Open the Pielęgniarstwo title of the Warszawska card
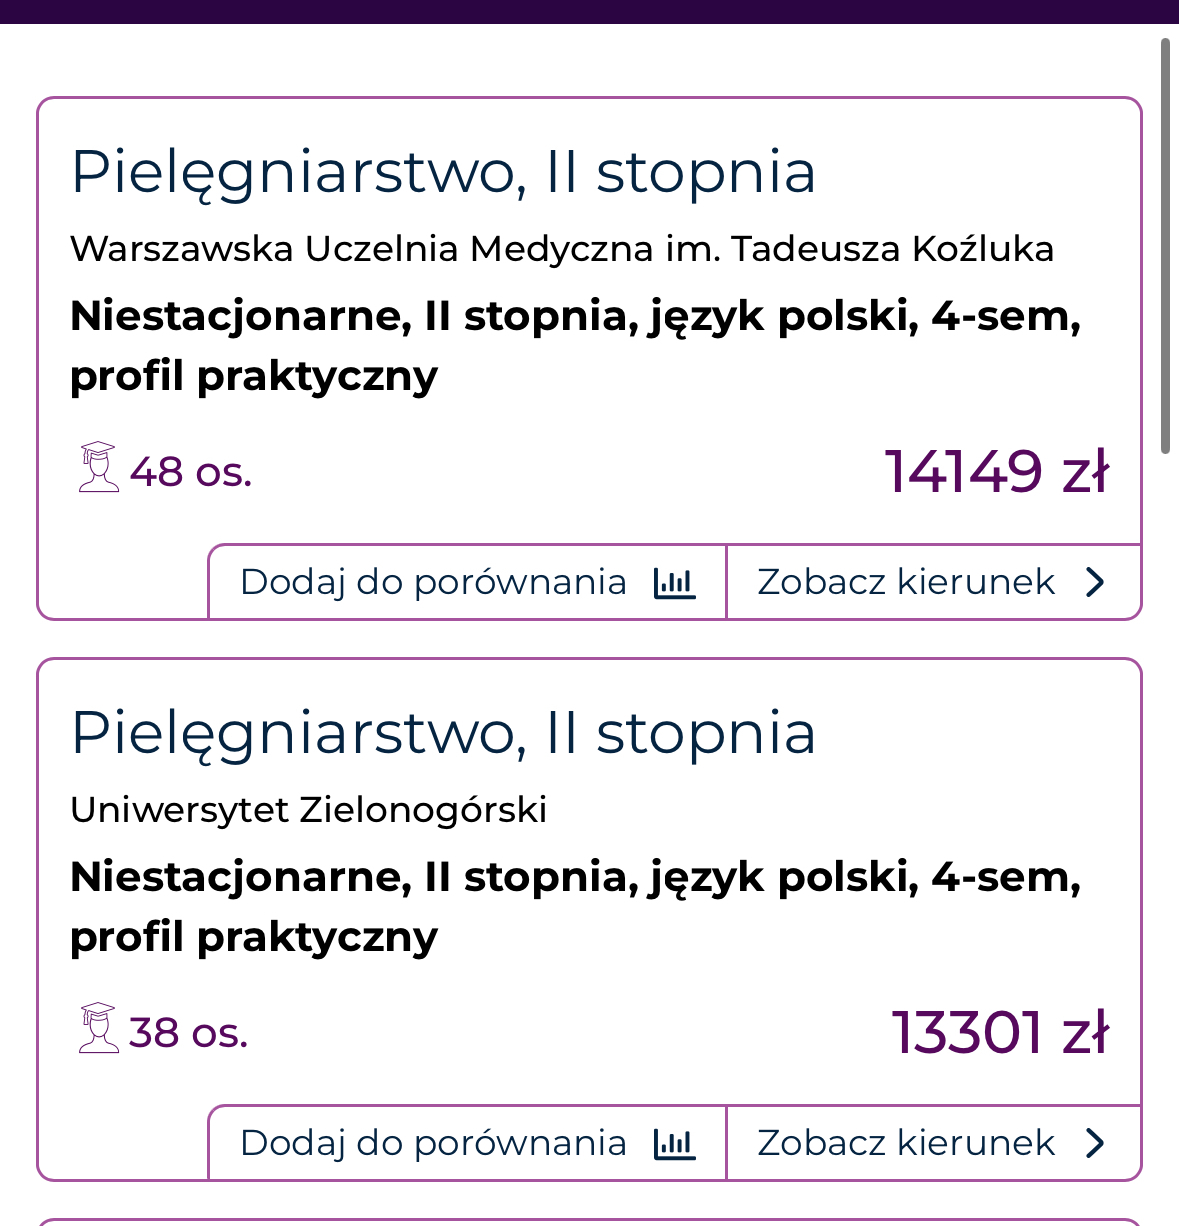1179x1226 pixels. tap(443, 172)
